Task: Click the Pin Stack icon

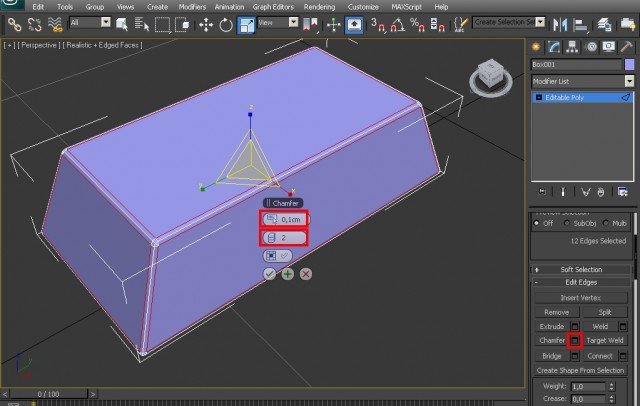Action: 542,191
